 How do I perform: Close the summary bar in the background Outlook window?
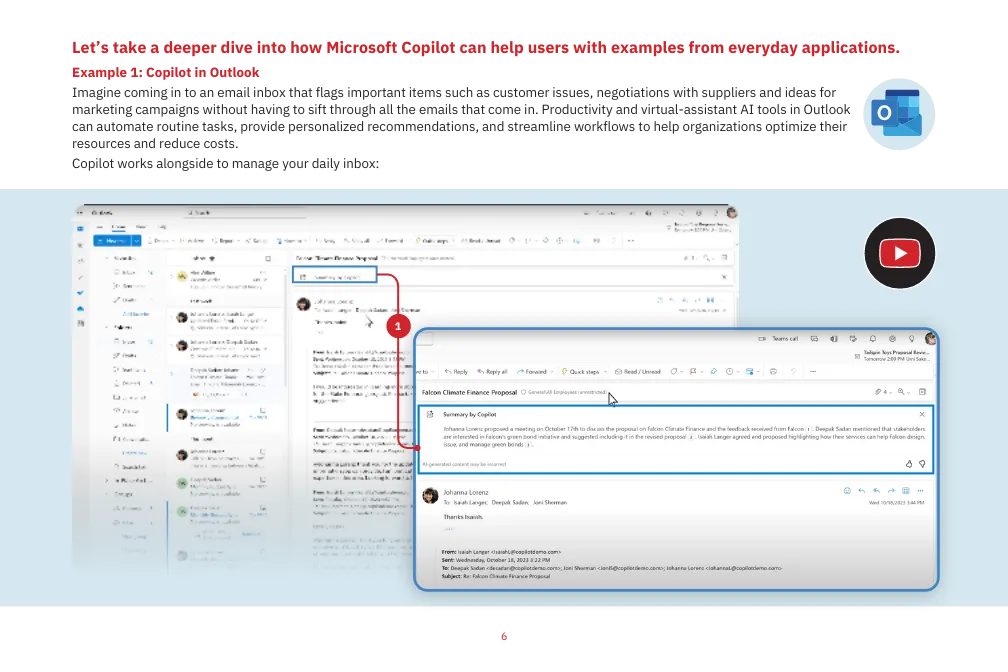pyautogui.click(x=724, y=277)
